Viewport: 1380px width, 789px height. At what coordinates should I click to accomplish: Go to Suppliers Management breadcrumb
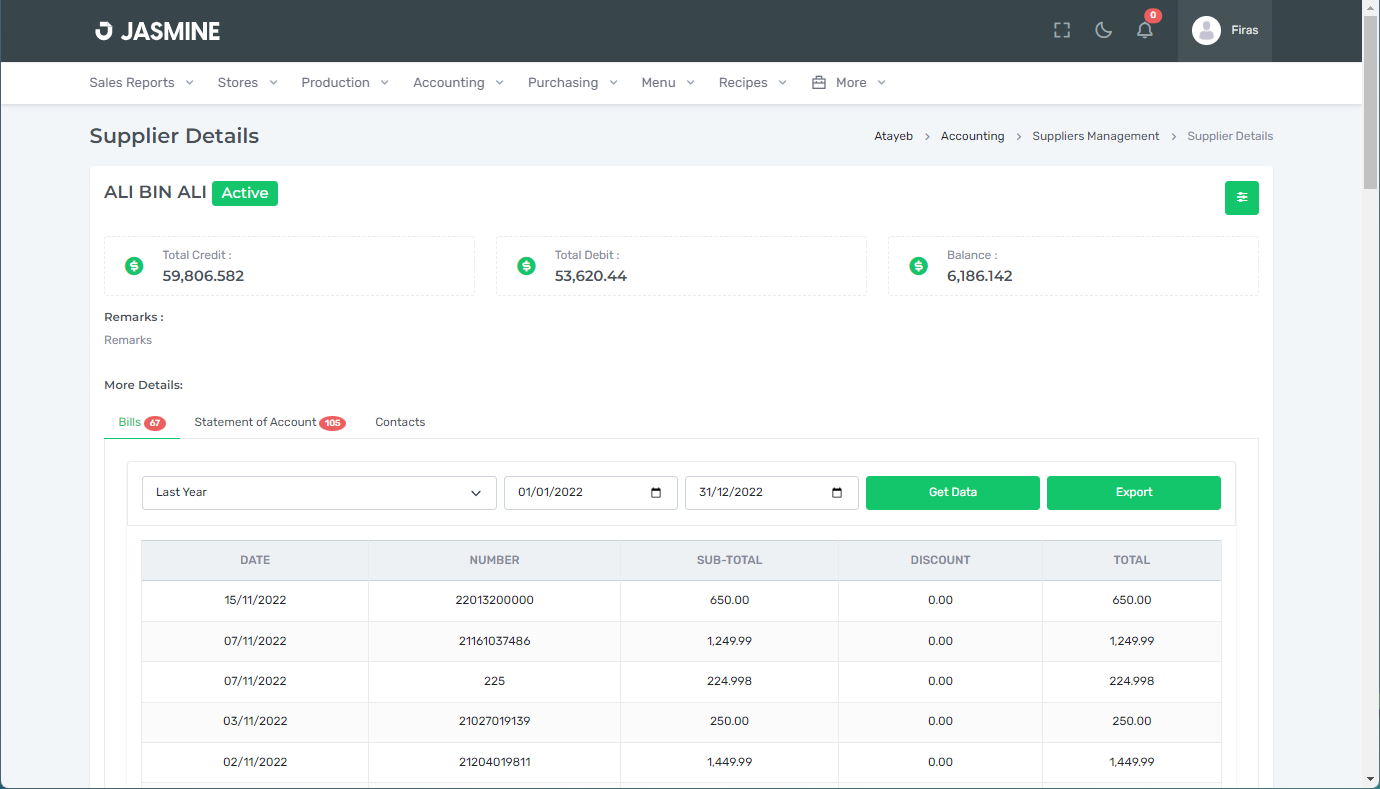pos(1095,136)
